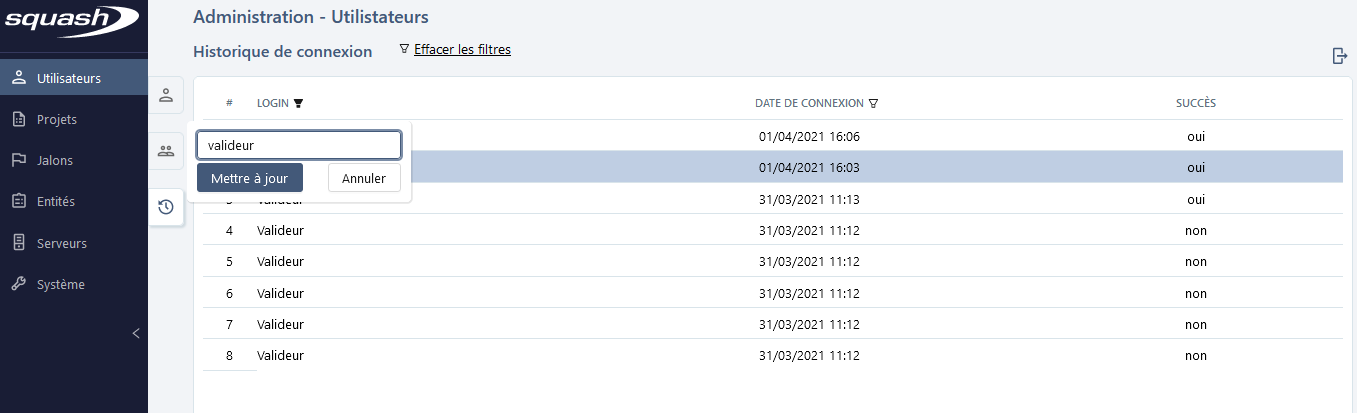Click the logout icon at top right
The width and height of the screenshot is (1357, 413).
click(x=1339, y=56)
